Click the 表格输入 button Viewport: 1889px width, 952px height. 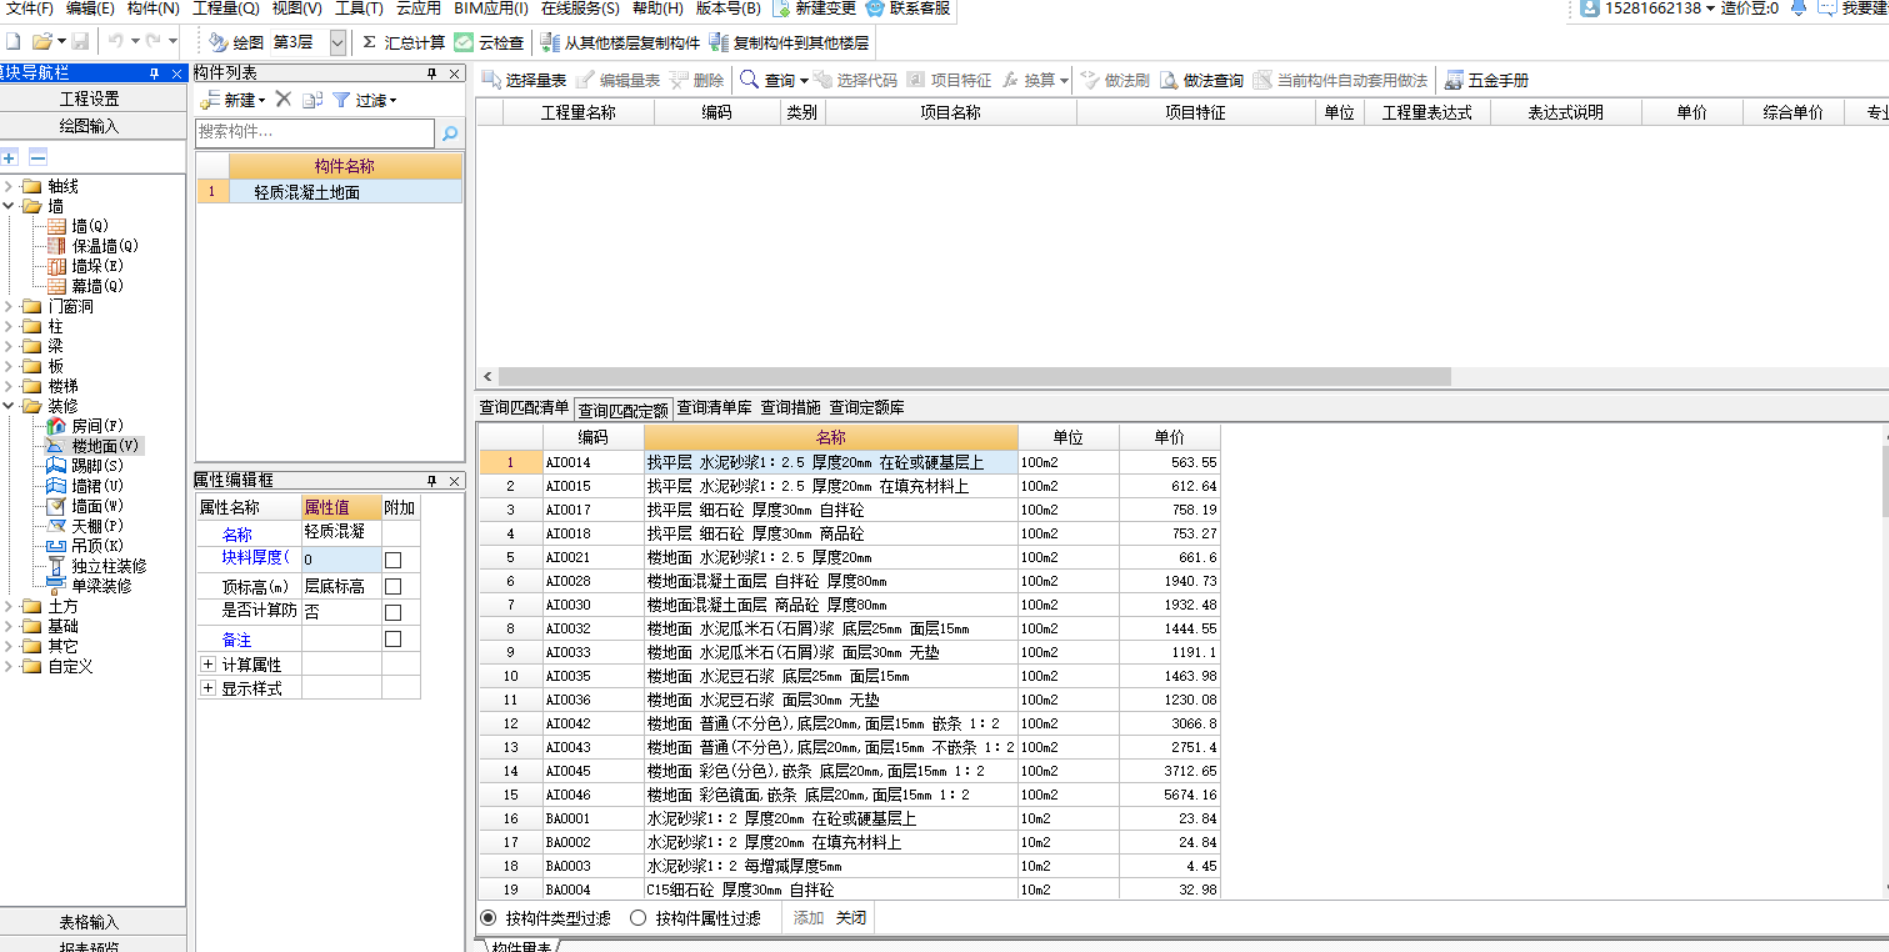90,922
